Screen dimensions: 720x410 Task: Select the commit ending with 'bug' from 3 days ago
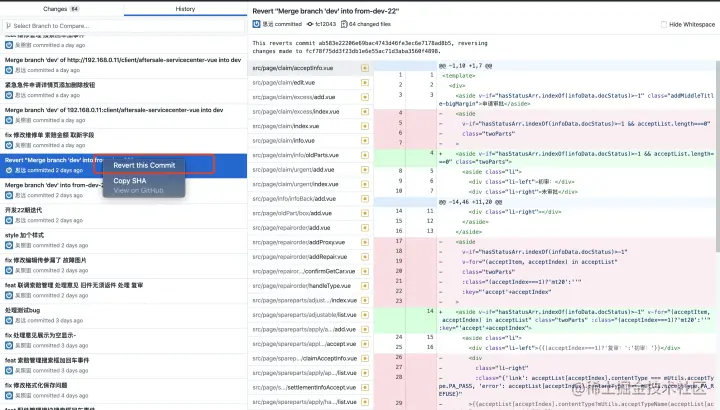pos(123,315)
